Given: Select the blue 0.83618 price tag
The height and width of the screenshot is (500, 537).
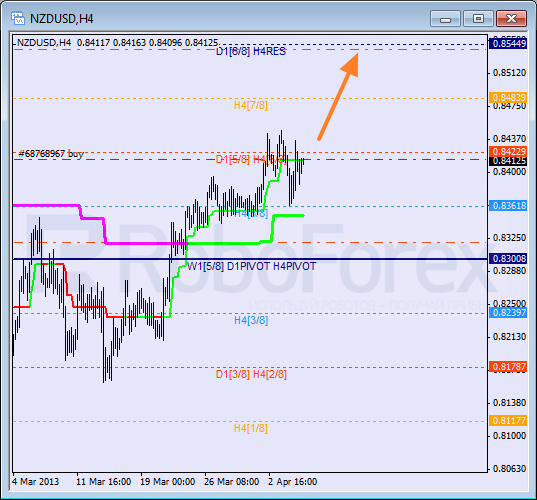Looking at the screenshot, I should point(508,205).
